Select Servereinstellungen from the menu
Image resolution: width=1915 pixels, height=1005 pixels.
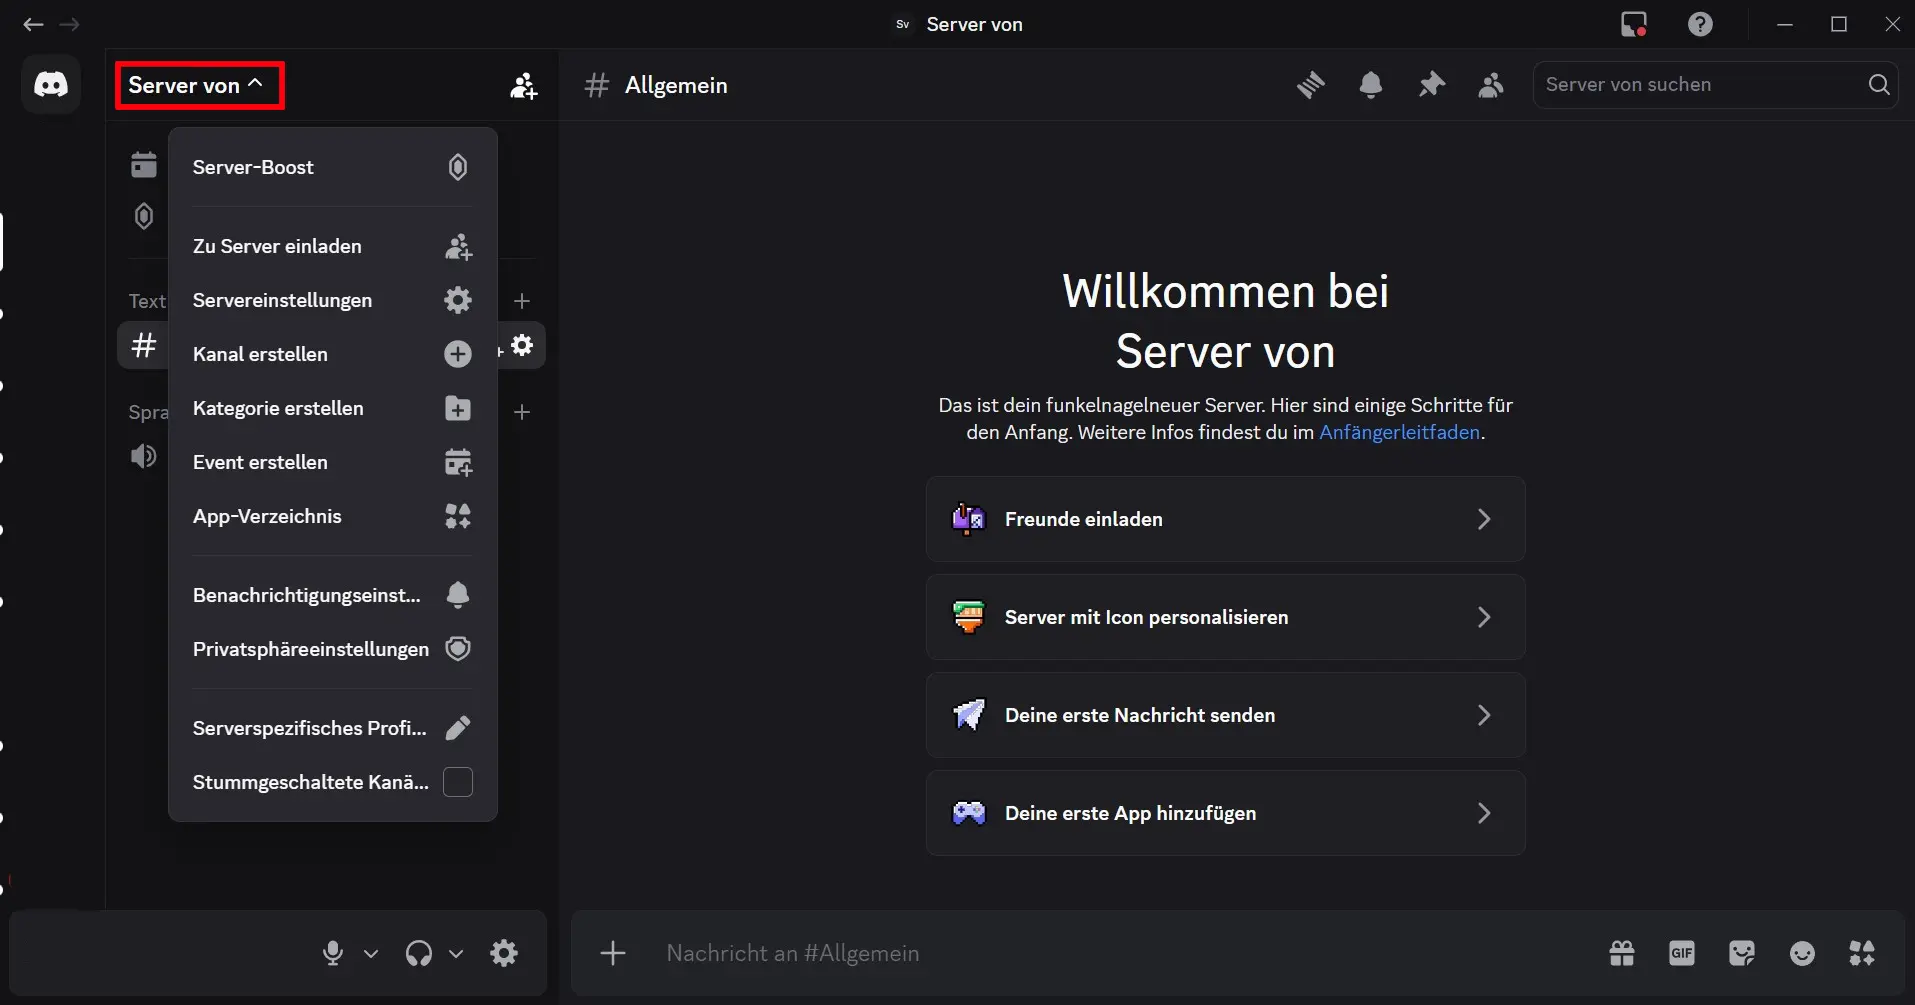coord(283,300)
